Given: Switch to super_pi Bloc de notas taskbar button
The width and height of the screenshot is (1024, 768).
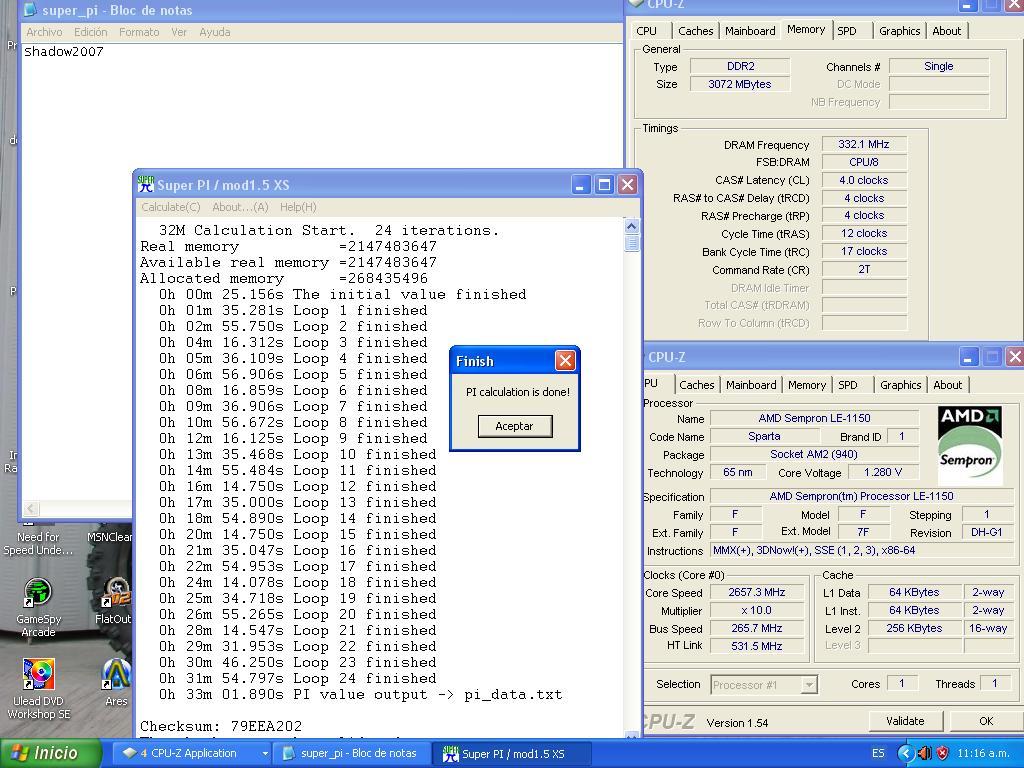Looking at the screenshot, I should click(x=351, y=753).
